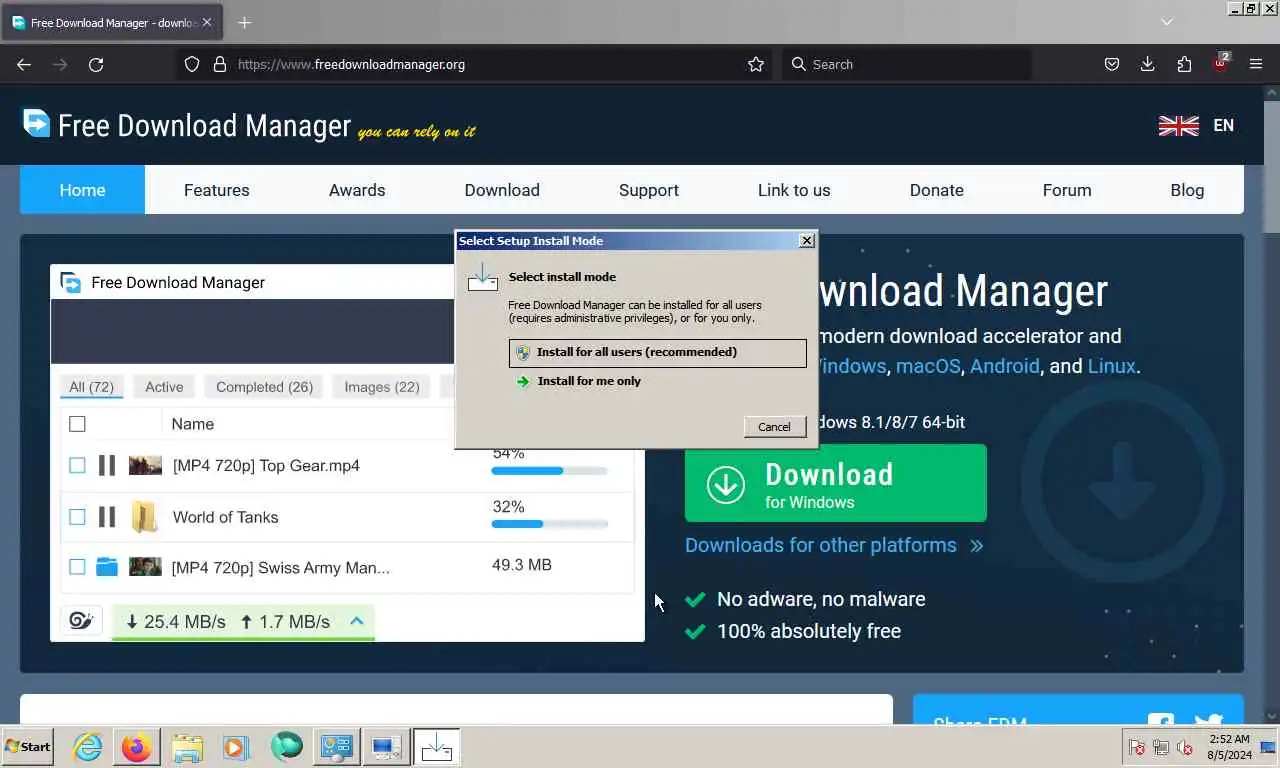This screenshot has width=1280, height=768.
Task: Open the list all tabs dropdown
Action: tap(1166, 22)
